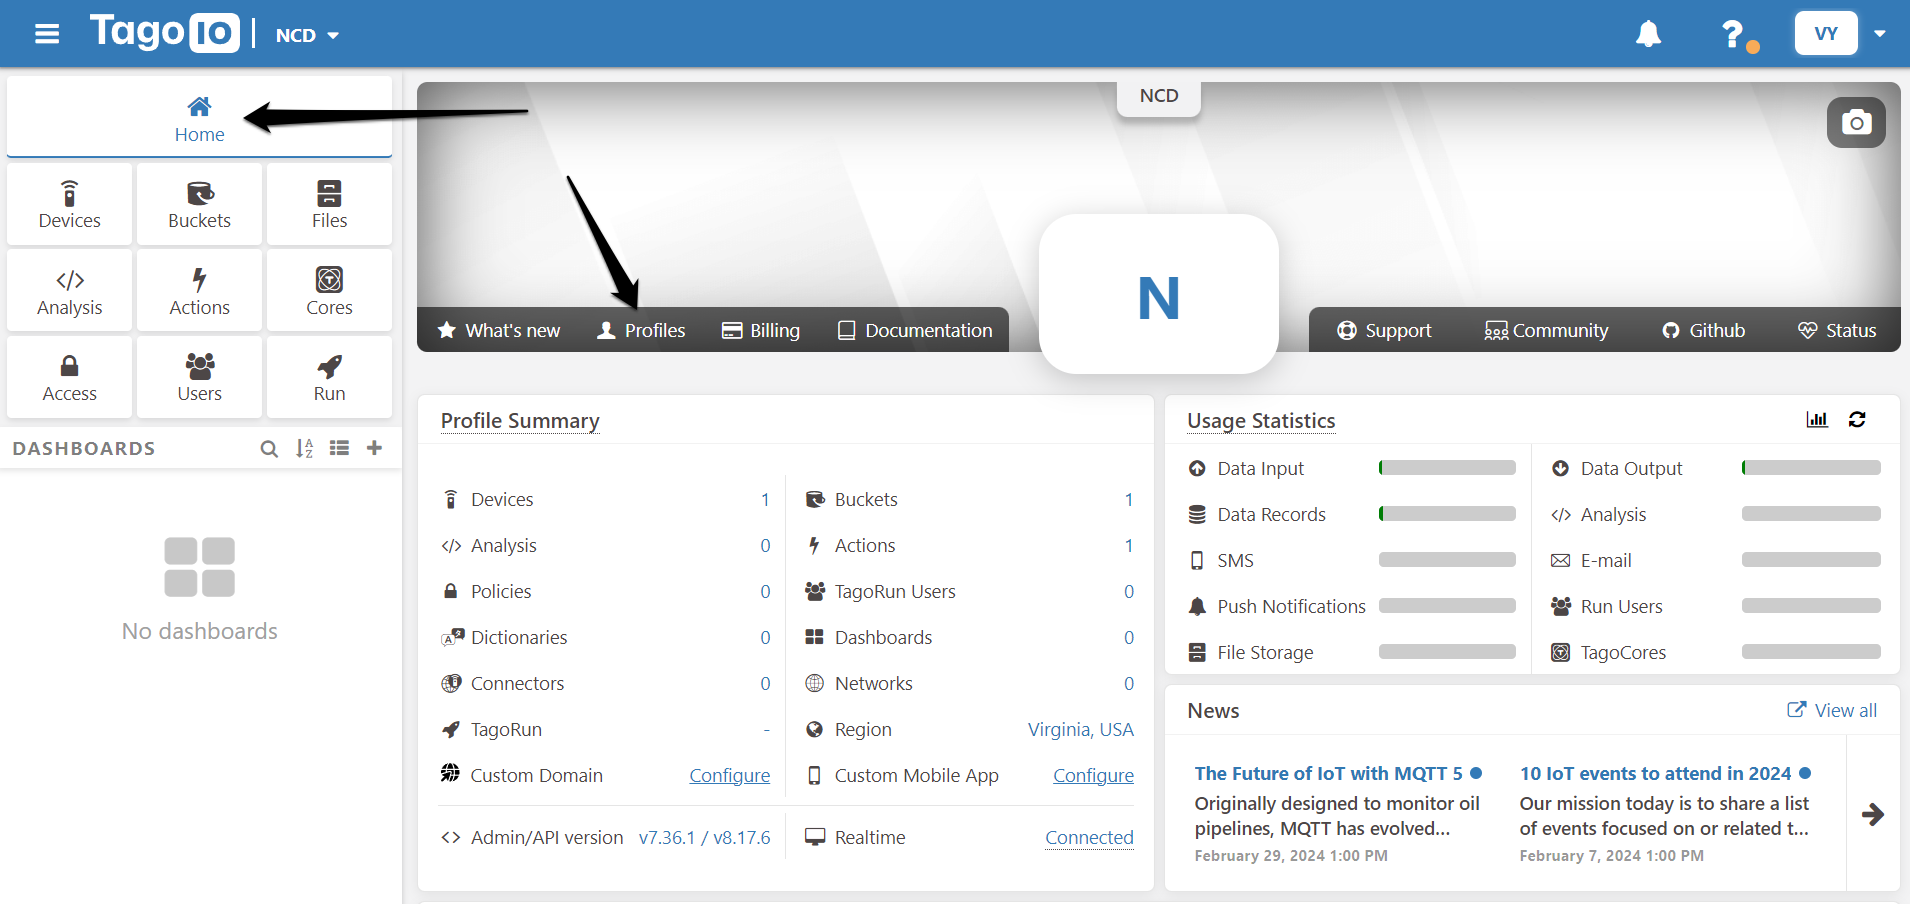This screenshot has height=904, width=1910.
Task: Open the Users section
Action: pyautogui.click(x=198, y=376)
